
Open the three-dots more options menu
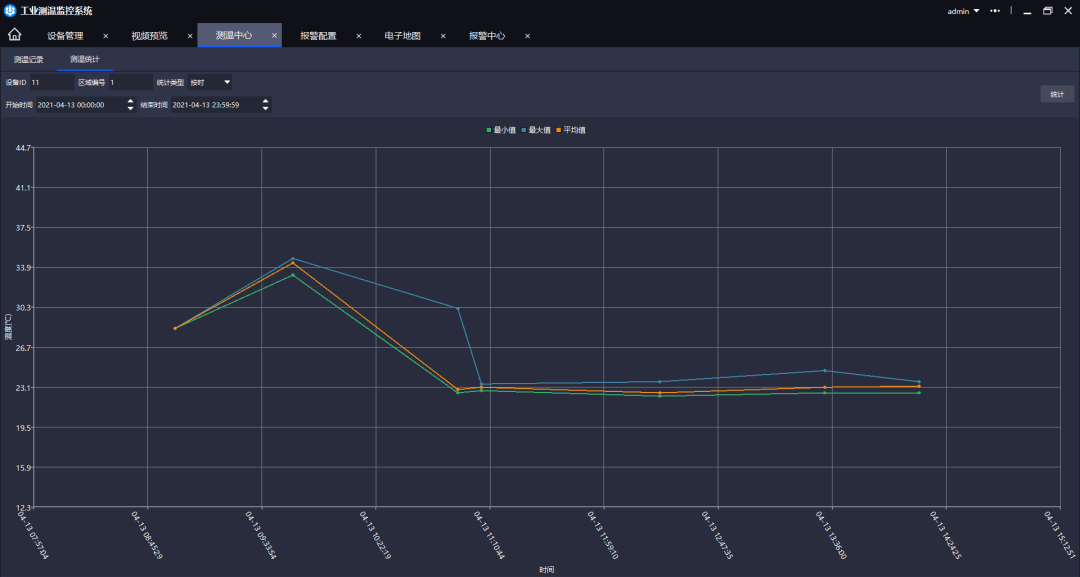pyautogui.click(x=995, y=11)
